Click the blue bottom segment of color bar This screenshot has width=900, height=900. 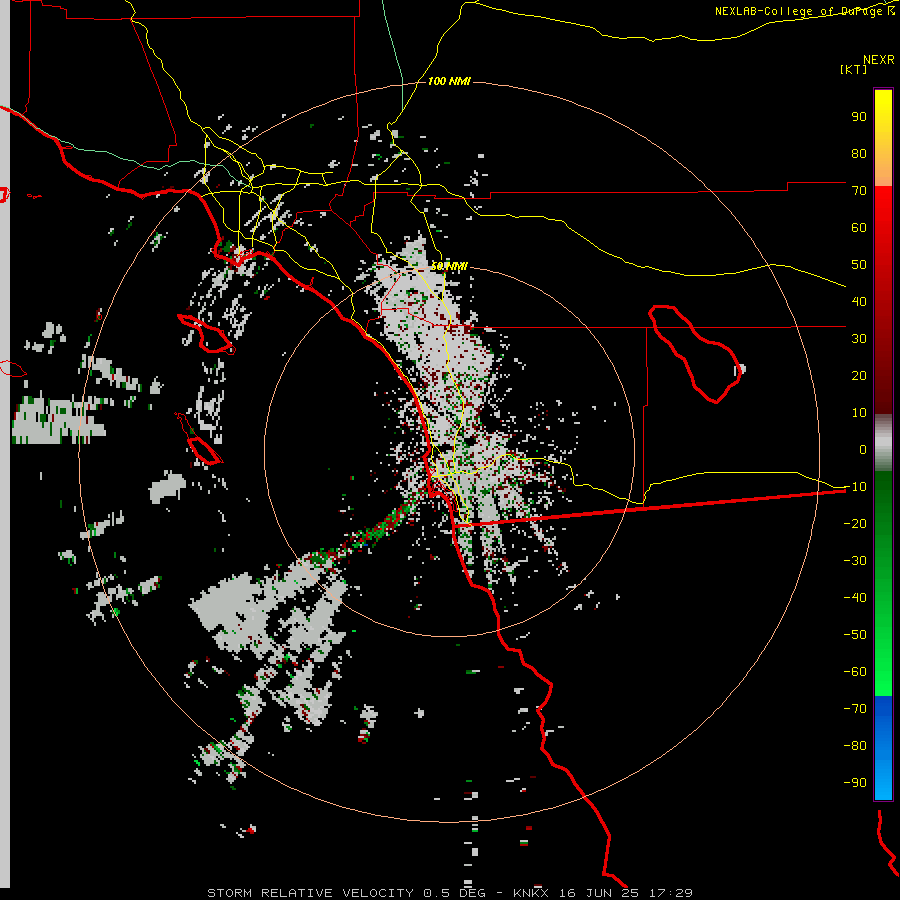(x=883, y=748)
